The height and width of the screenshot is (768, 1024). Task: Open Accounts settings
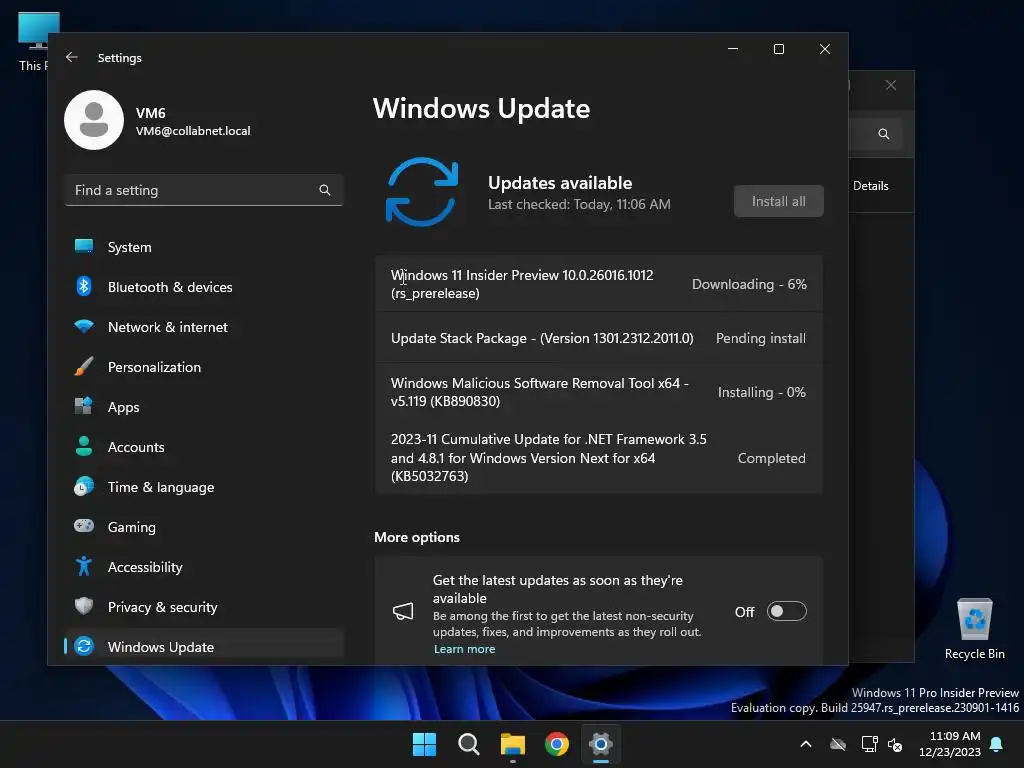tap(204, 447)
